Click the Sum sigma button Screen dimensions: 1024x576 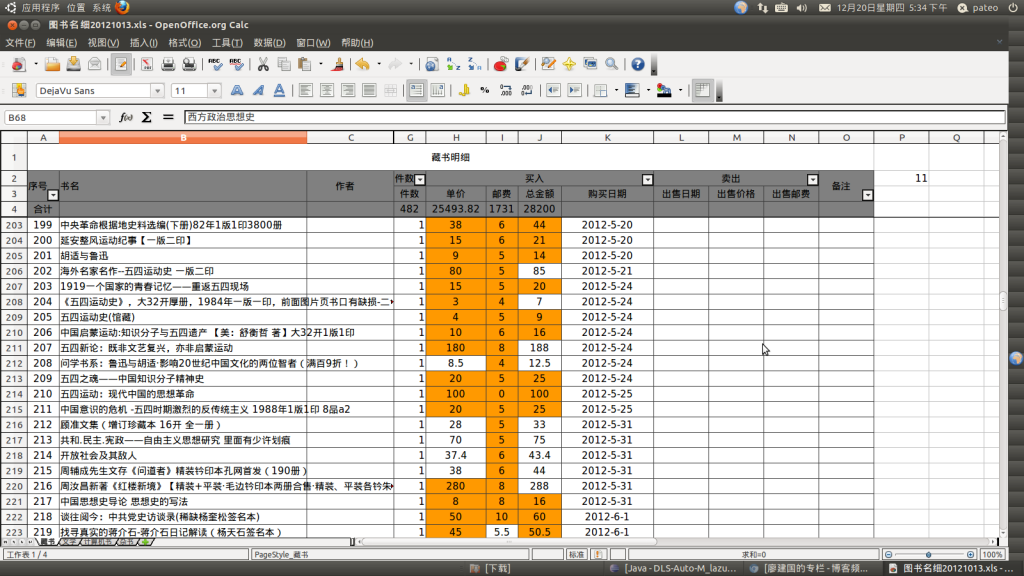(147, 118)
